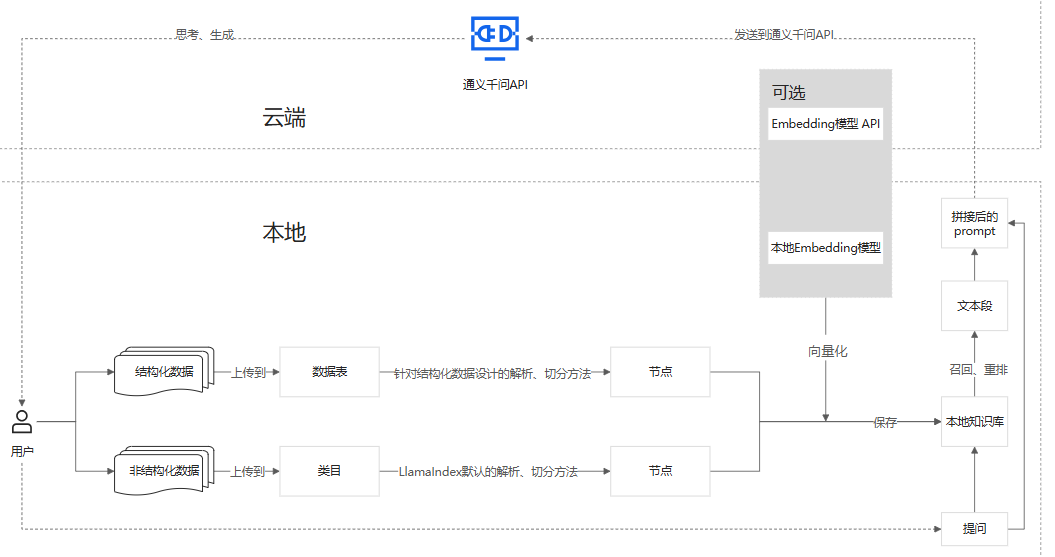The width and height of the screenshot is (1055, 557).
Task: Select the 拼接后的 prompt box
Action: 974,223
